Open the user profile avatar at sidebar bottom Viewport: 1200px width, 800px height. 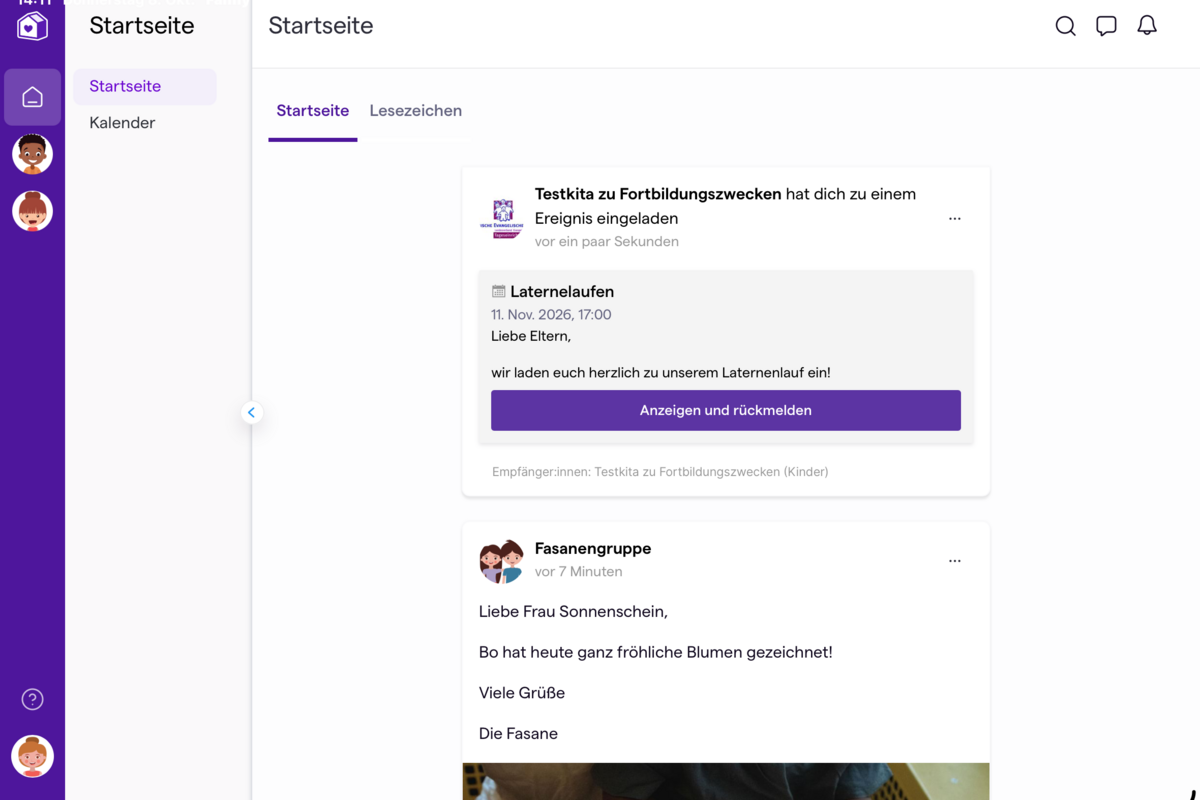32,756
